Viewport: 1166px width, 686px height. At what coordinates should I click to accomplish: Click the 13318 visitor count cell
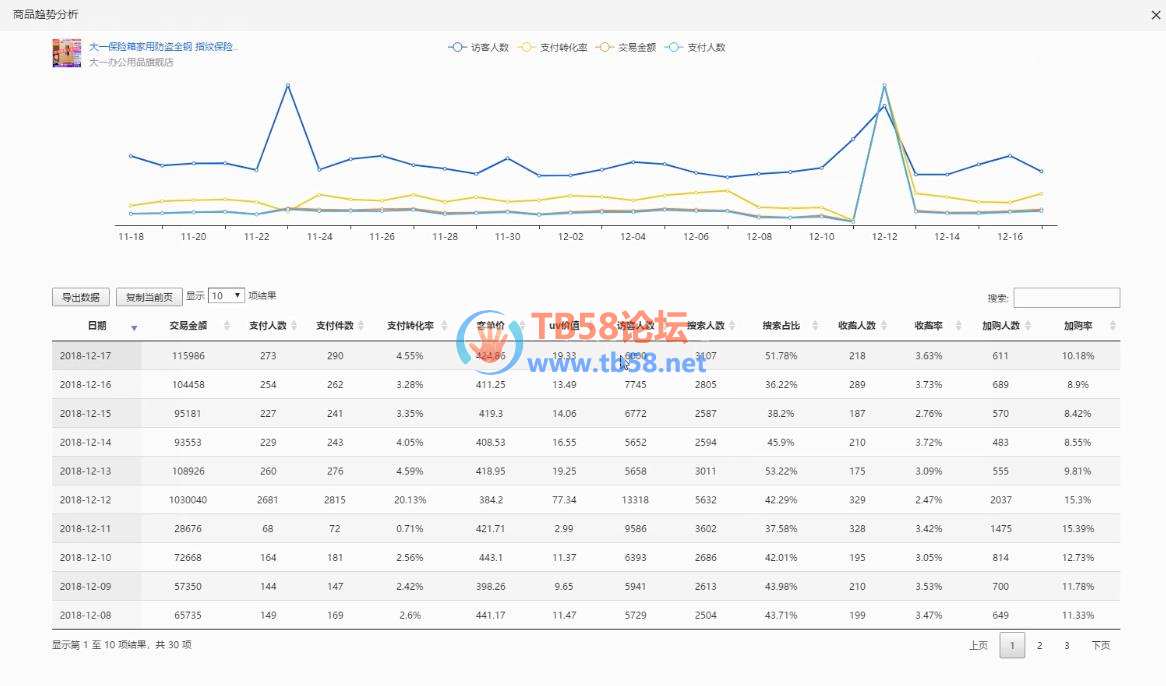635,500
